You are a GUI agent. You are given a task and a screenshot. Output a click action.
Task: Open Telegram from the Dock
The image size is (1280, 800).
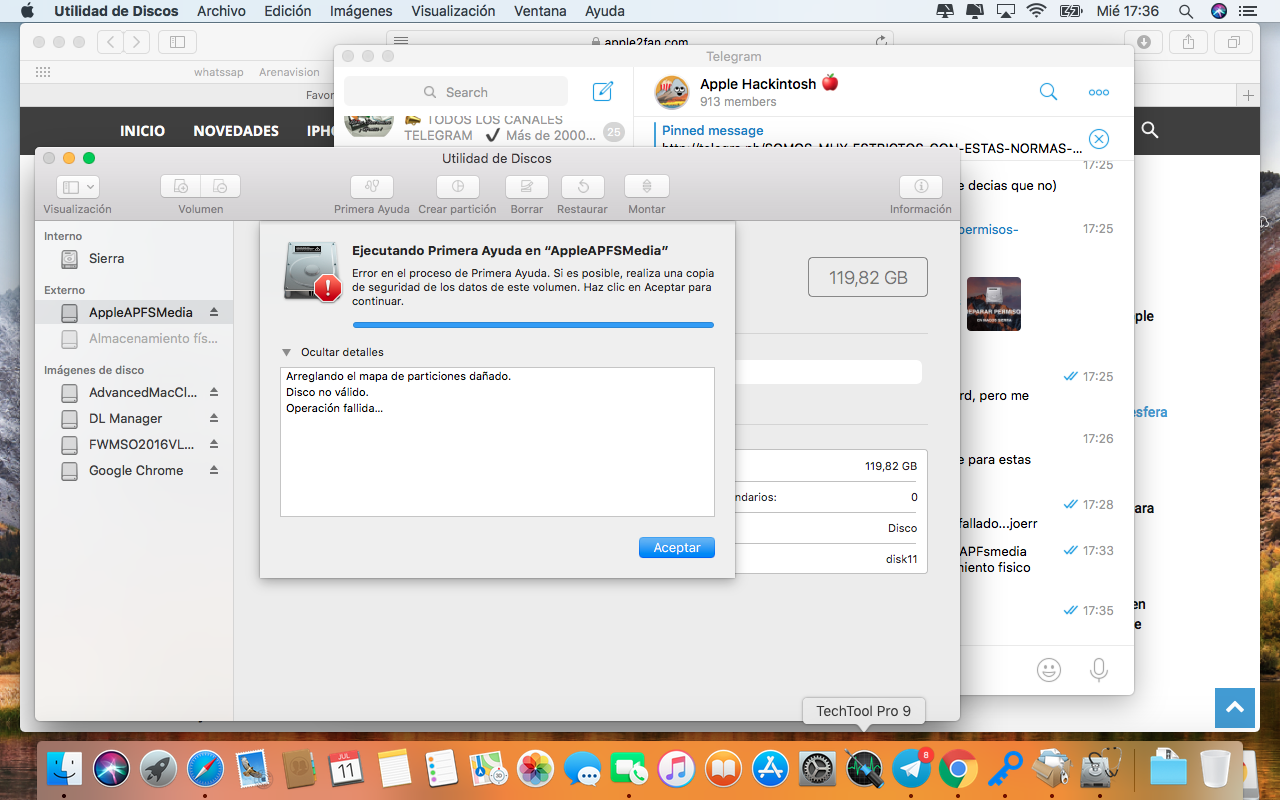click(x=911, y=769)
